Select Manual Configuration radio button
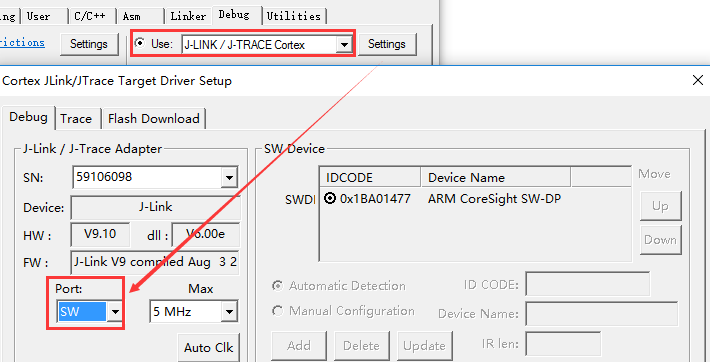 point(277,311)
